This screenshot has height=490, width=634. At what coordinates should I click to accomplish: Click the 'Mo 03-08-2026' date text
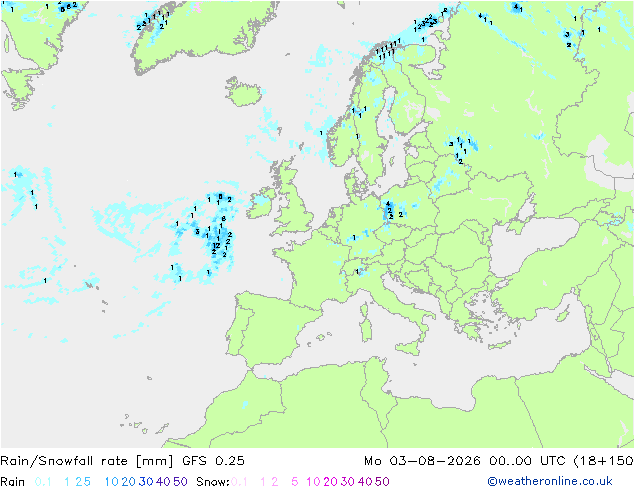(422, 461)
